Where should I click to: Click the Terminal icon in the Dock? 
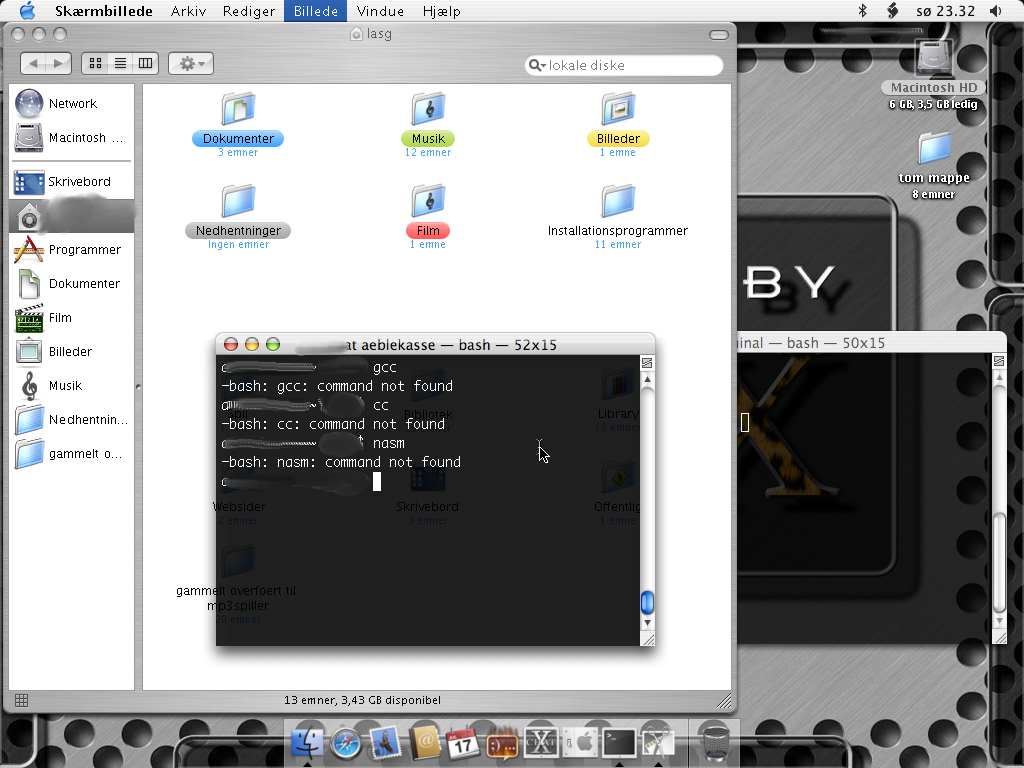[619, 743]
